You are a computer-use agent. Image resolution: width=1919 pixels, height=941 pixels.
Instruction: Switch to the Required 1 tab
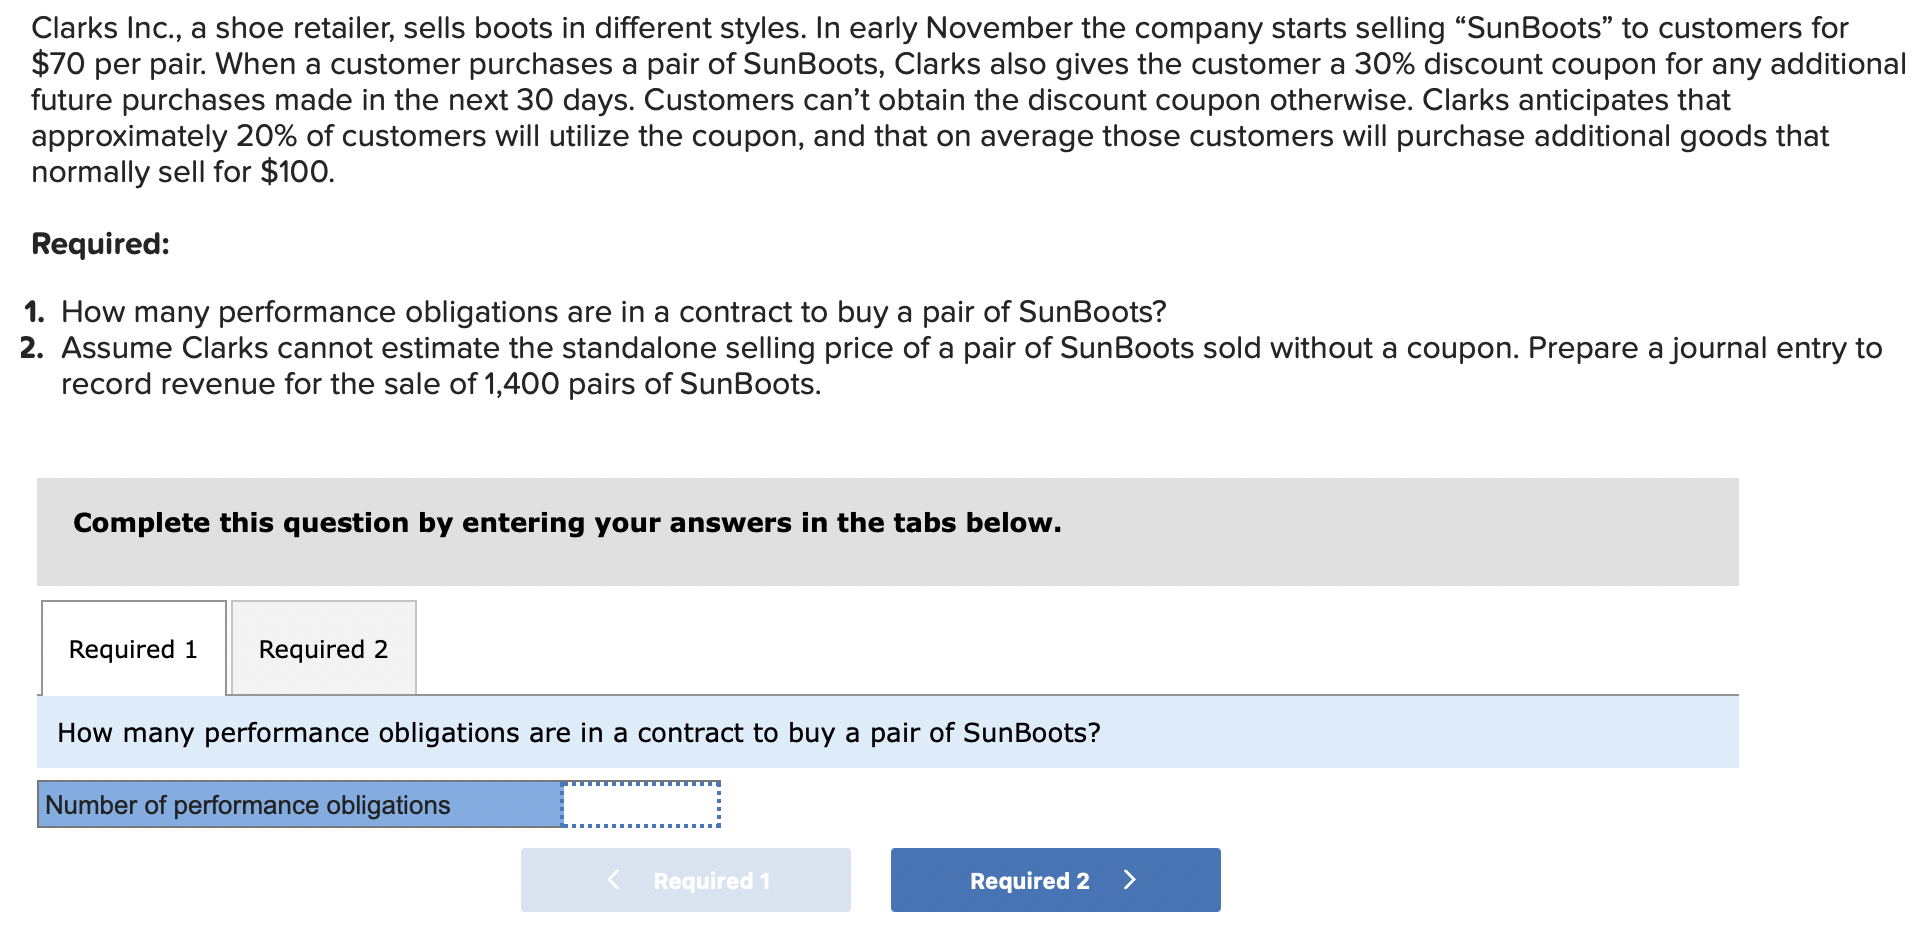(133, 649)
